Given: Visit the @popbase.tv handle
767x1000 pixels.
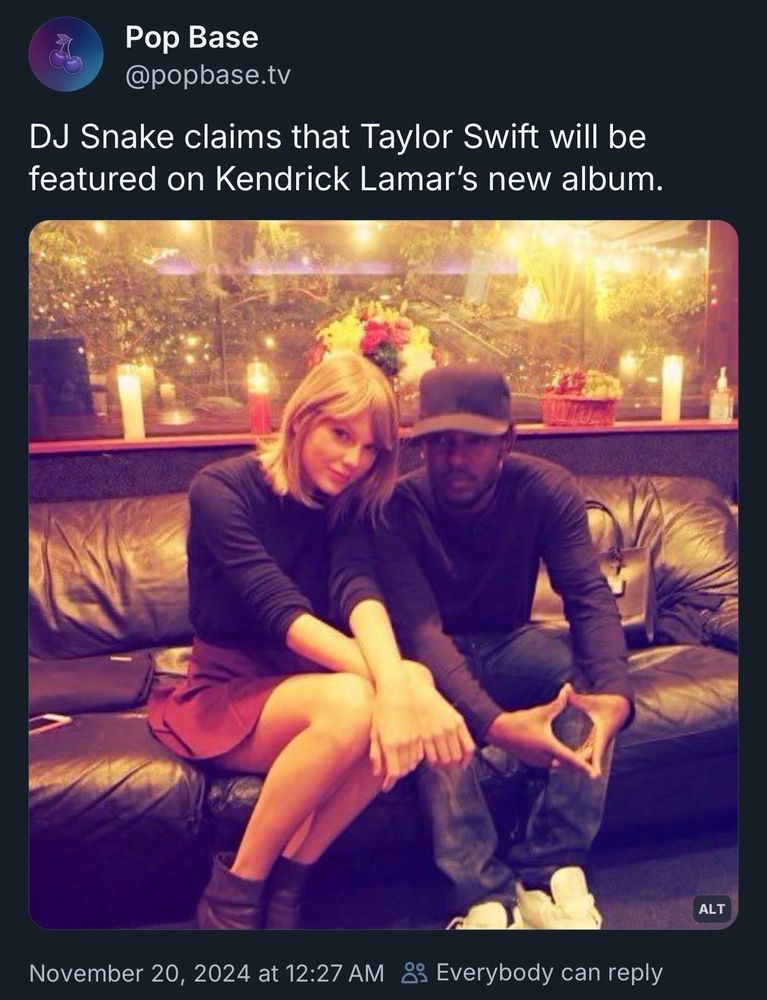Looking at the screenshot, I should [x=208, y=76].
